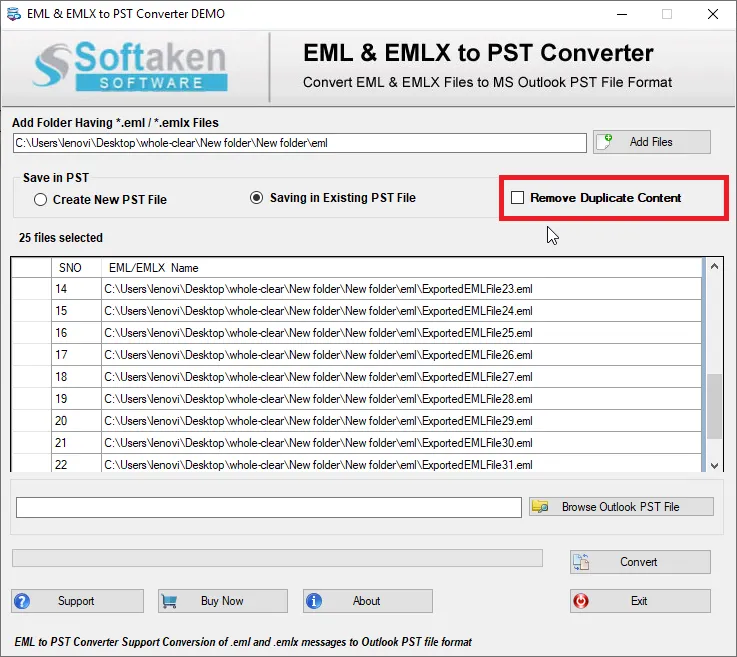Click the file list scrollbar thumb
737x657 pixels.
click(x=714, y=407)
